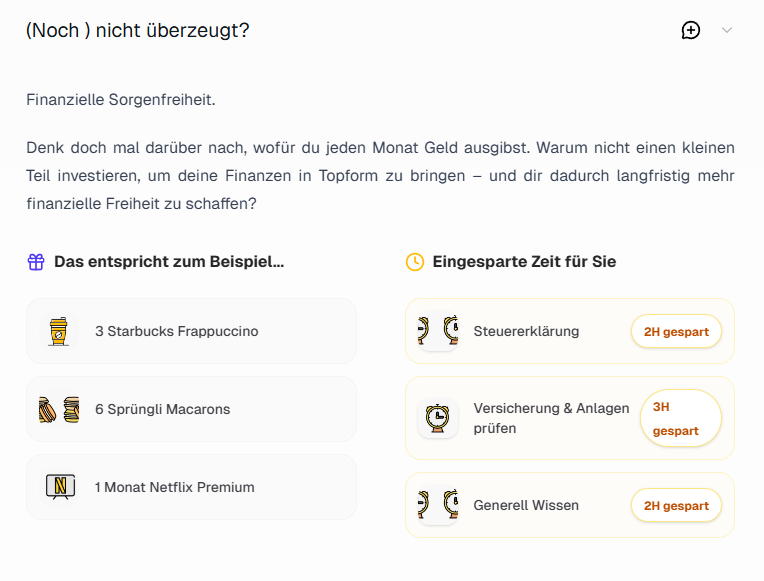Click the 'Das entspricht zum Beispiel...' heading
This screenshot has height=581, width=764.
pyautogui.click(x=169, y=262)
